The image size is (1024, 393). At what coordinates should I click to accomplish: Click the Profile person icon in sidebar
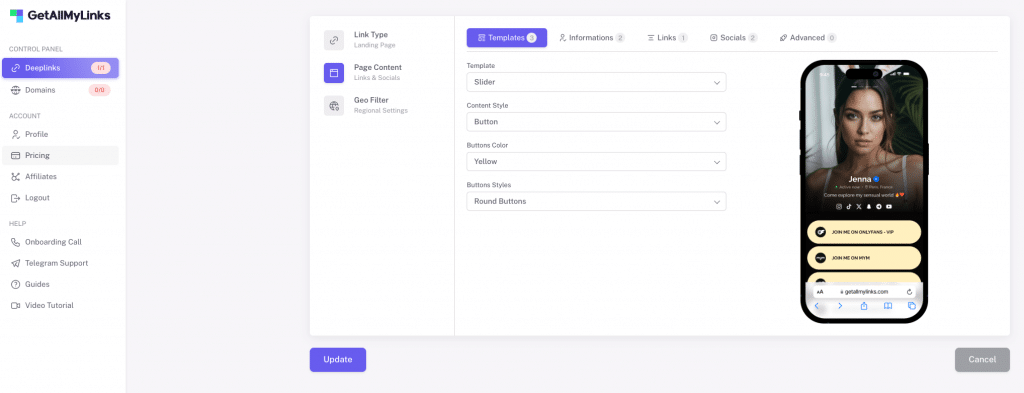(16, 134)
